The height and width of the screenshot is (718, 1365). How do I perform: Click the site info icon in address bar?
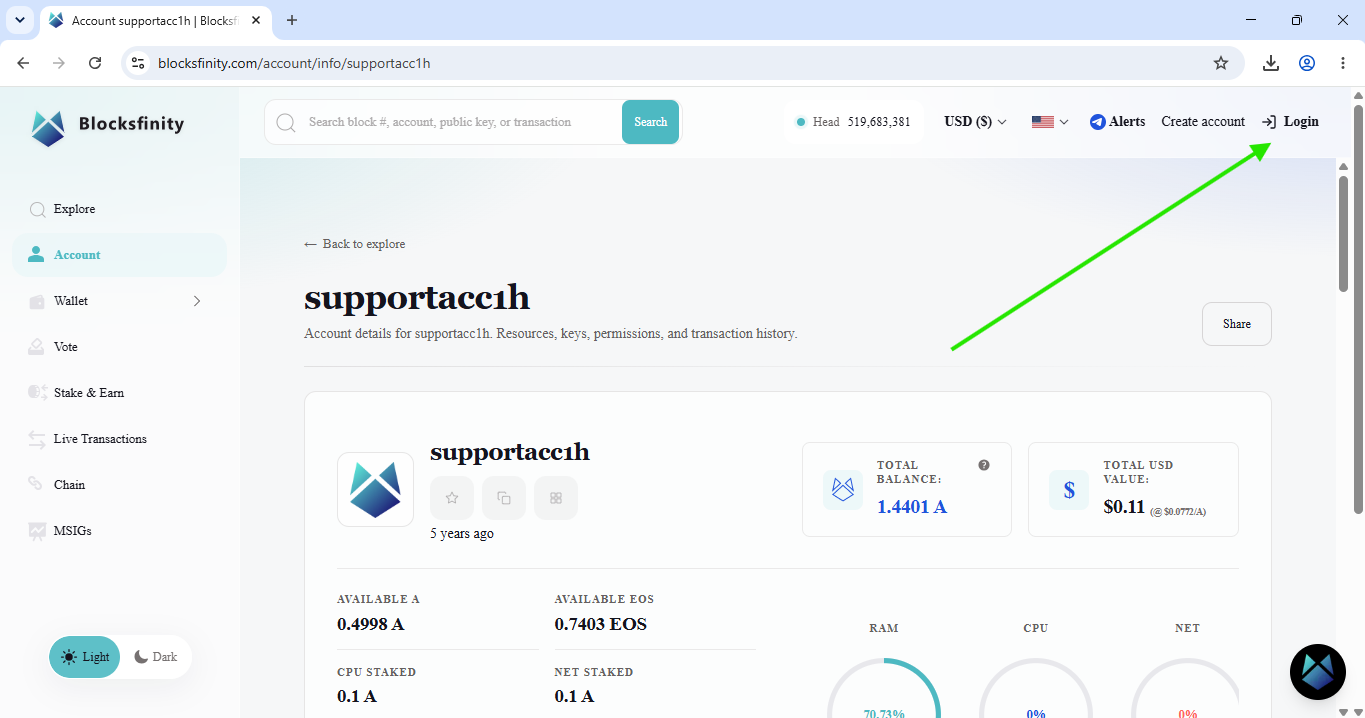[x=139, y=63]
